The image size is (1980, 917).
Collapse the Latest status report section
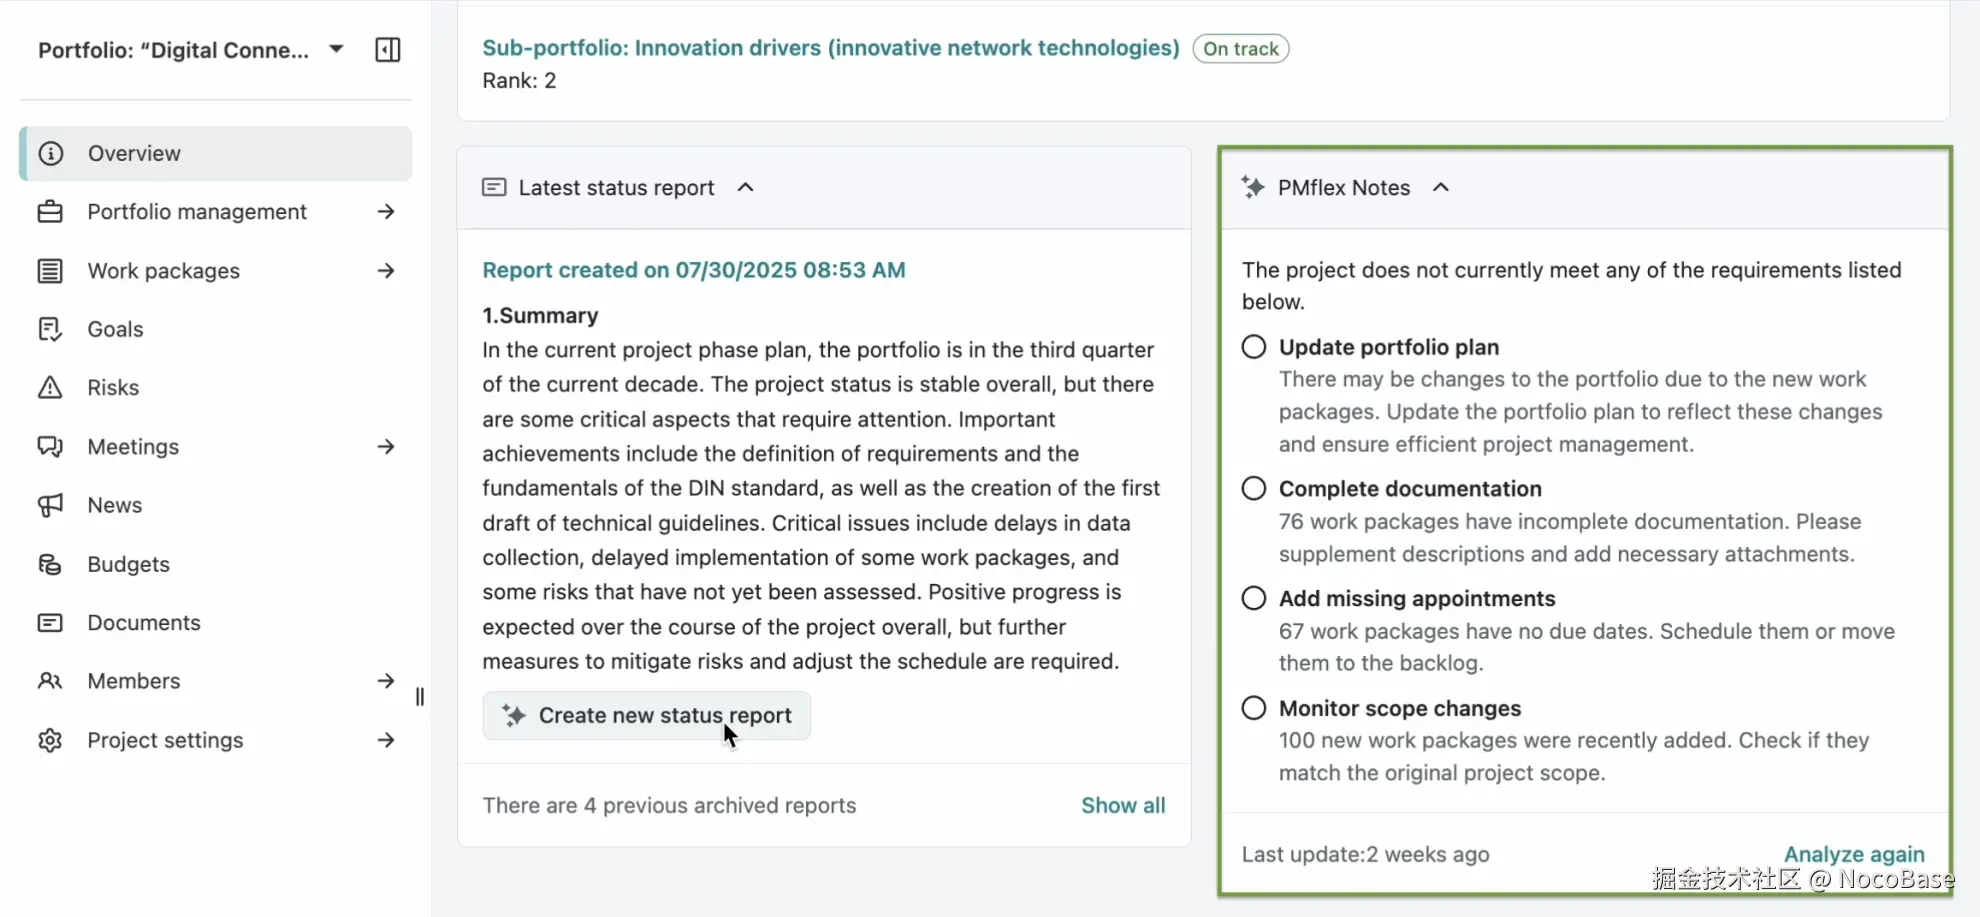coord(746,187)
